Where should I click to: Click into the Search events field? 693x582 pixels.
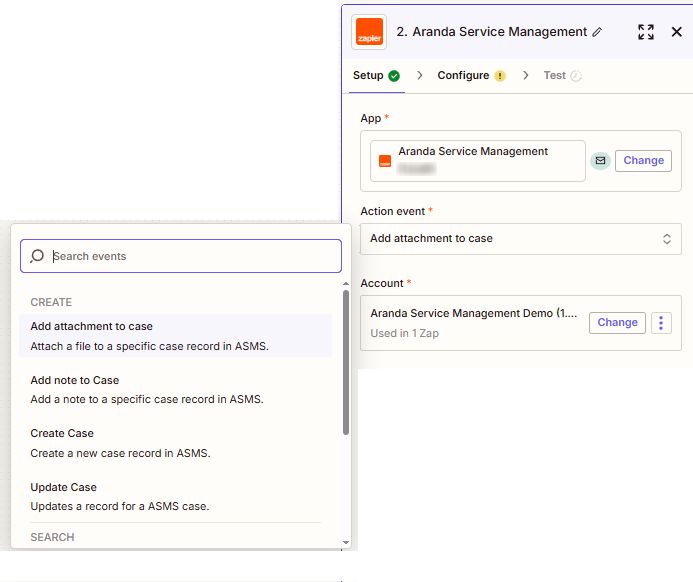tap(190, 256)
